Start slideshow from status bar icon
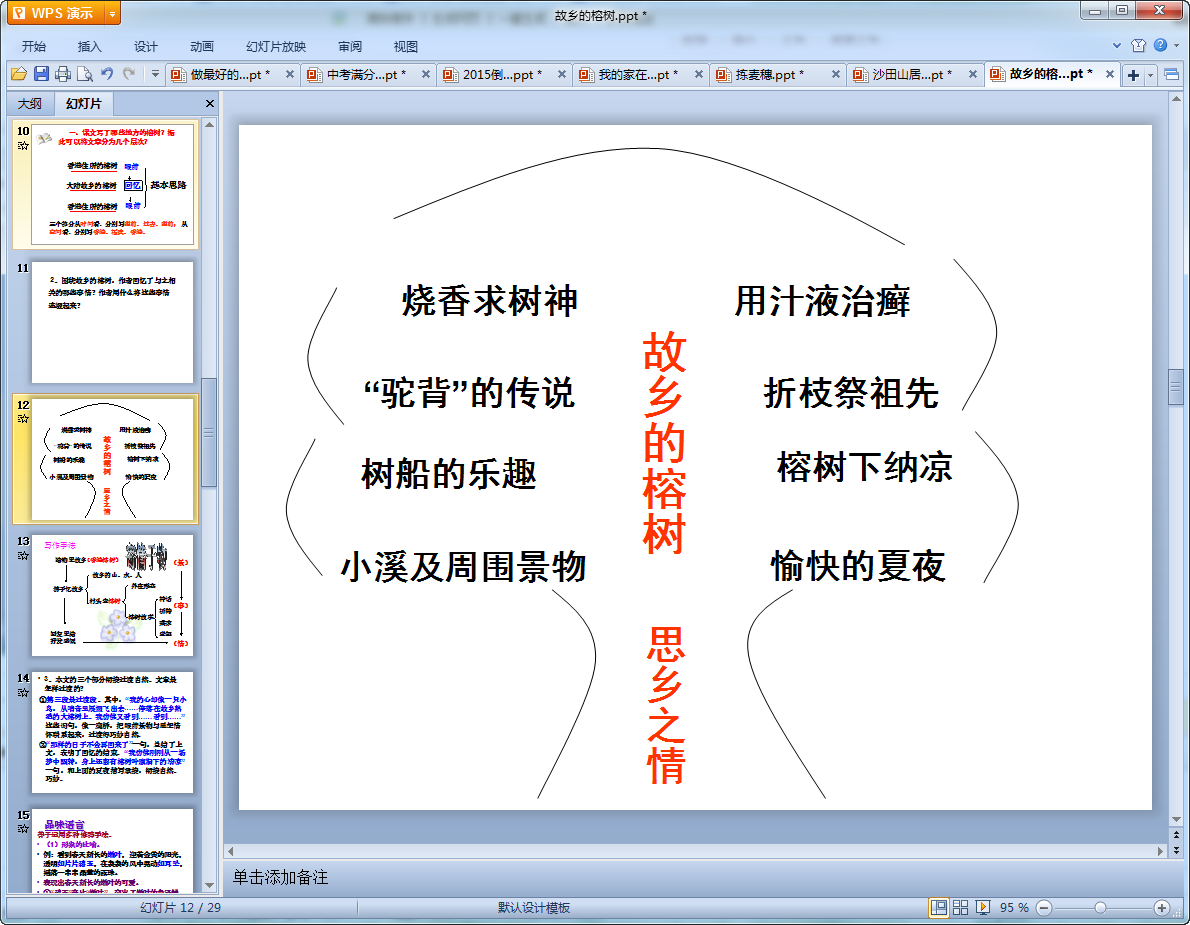 coord(983,907)
